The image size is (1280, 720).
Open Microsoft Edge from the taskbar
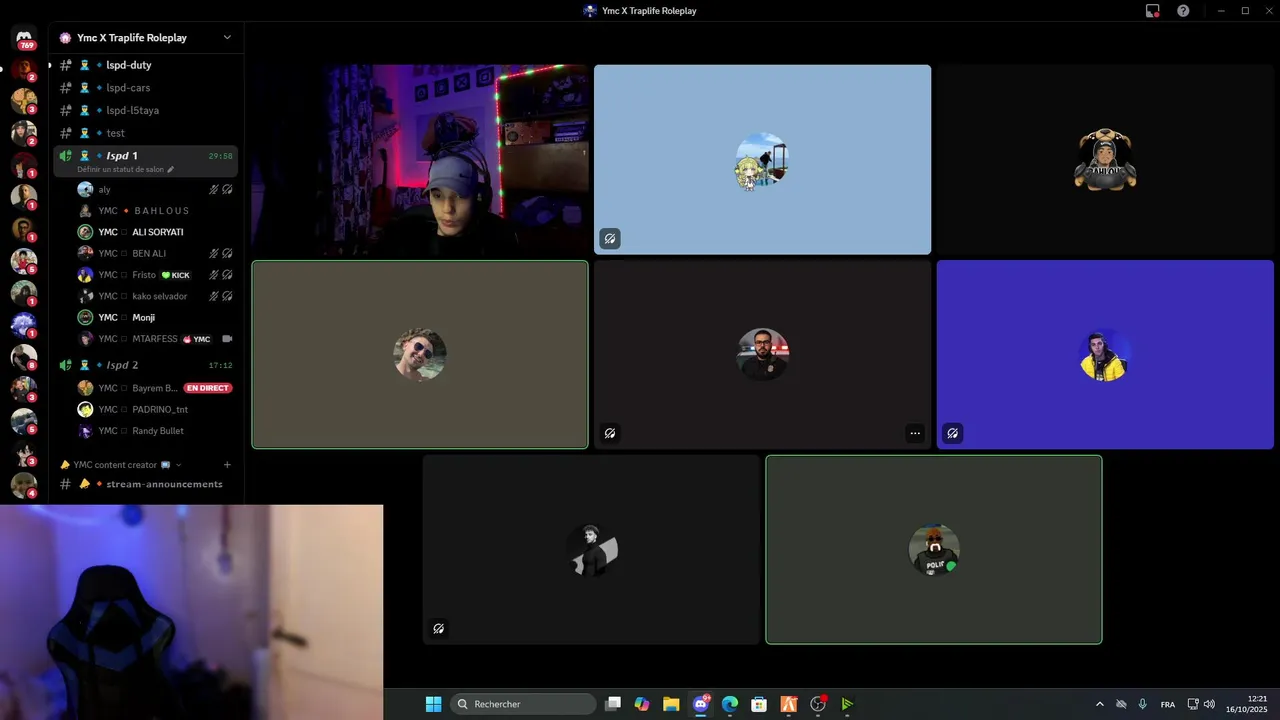[730, 704]
